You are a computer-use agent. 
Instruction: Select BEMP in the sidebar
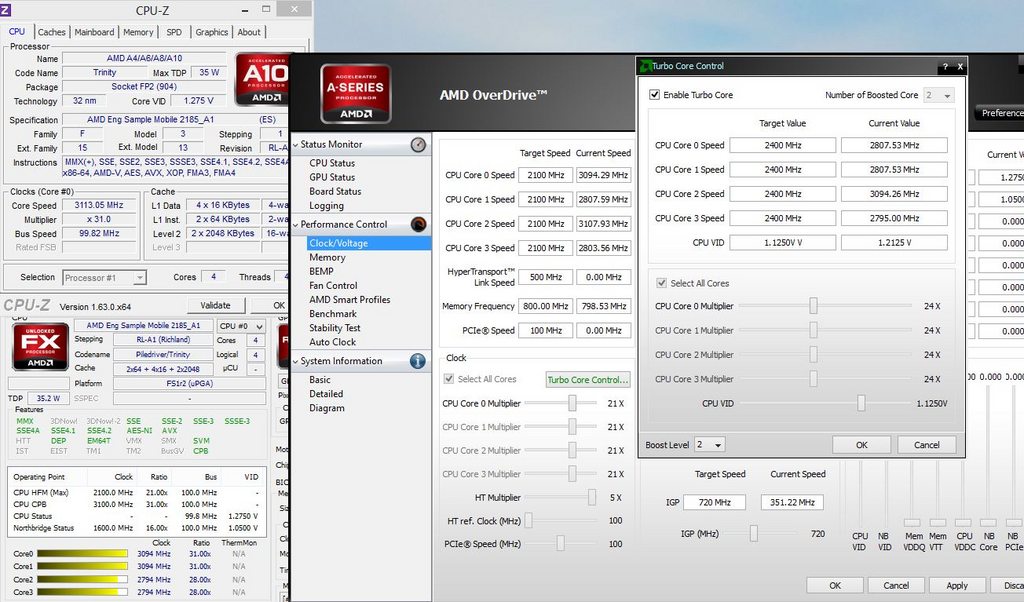(321, 272)
